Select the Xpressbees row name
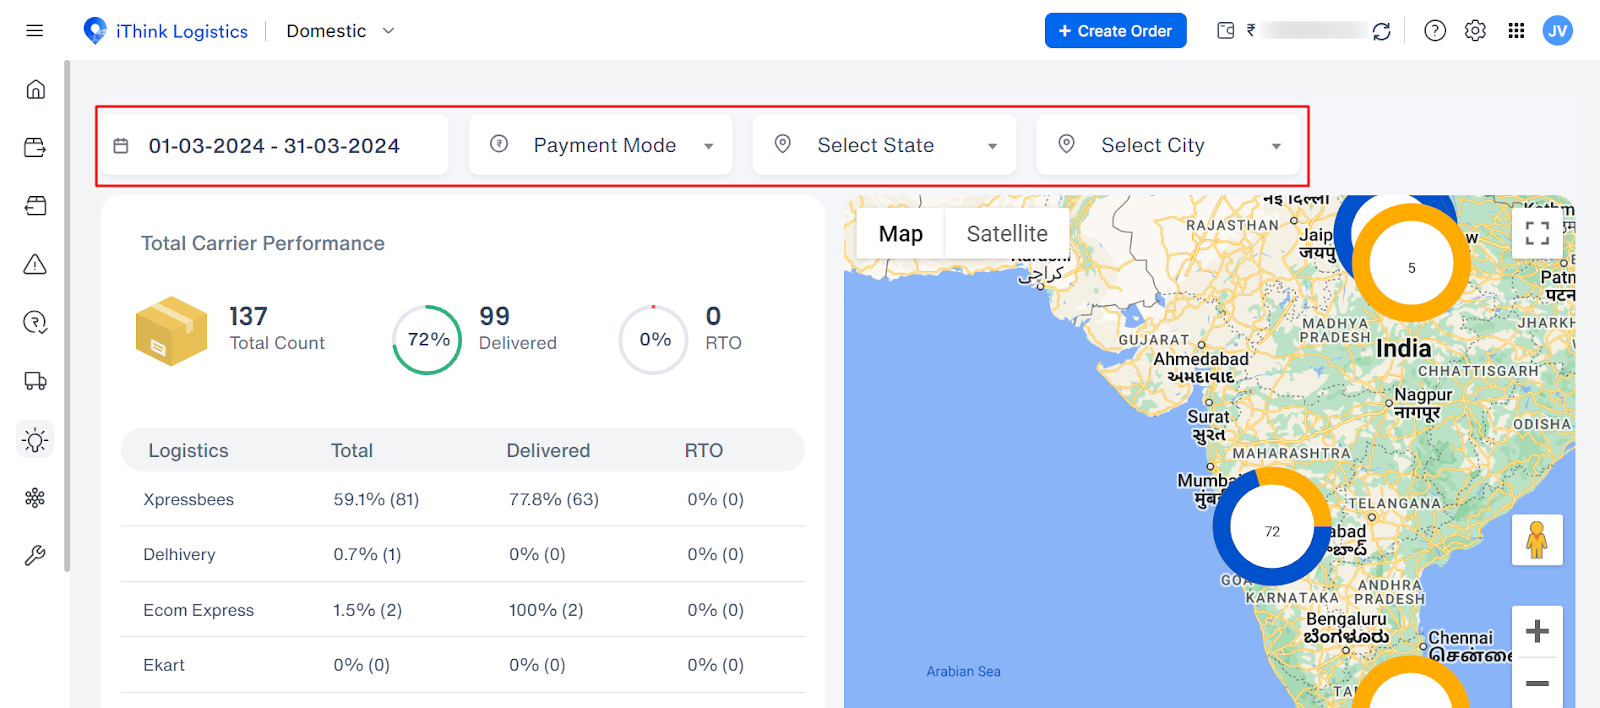The width and height of the screenshot is (1600, 708). (188, 499)
